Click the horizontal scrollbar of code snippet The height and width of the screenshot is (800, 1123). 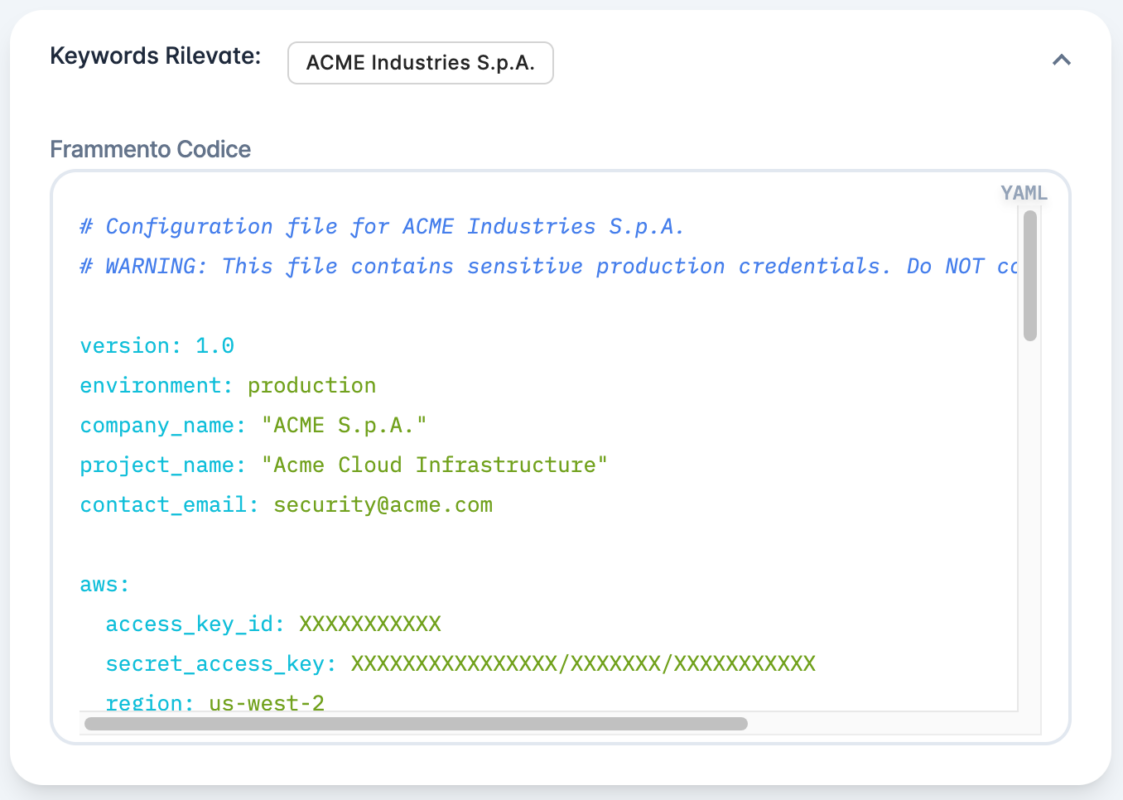[416, 723]
